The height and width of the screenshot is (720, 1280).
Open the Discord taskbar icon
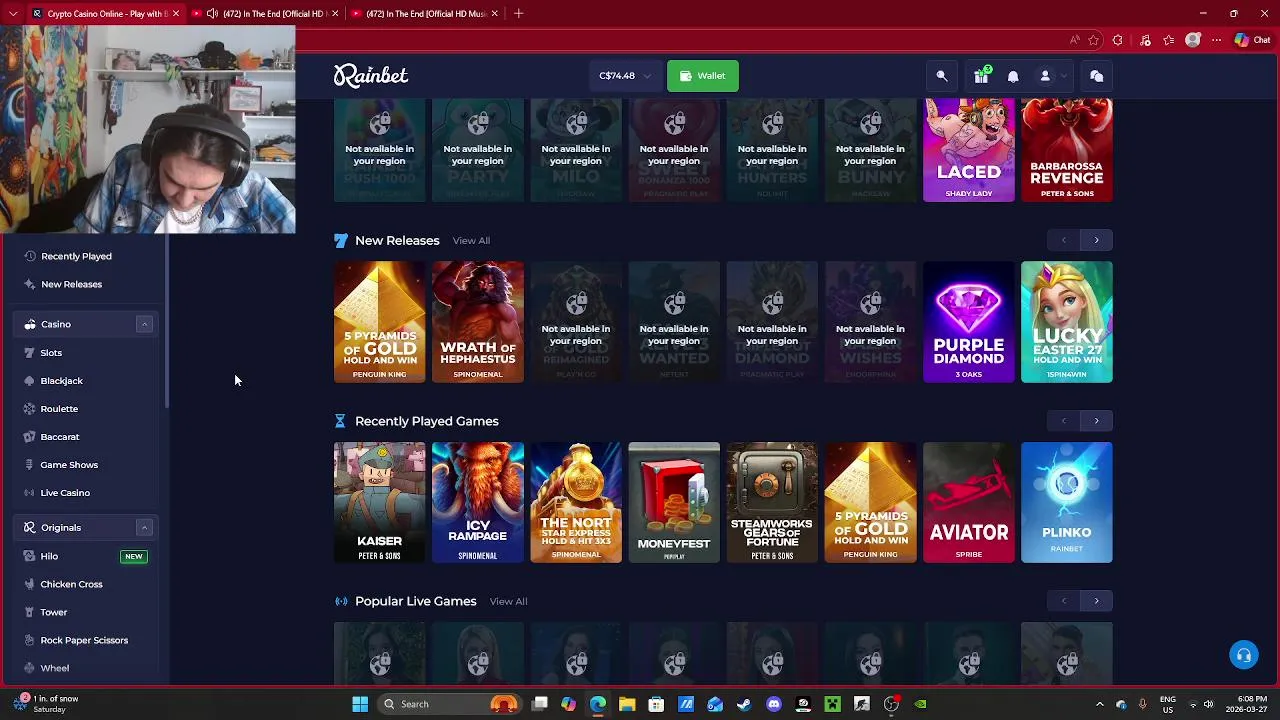coord(773,704)
